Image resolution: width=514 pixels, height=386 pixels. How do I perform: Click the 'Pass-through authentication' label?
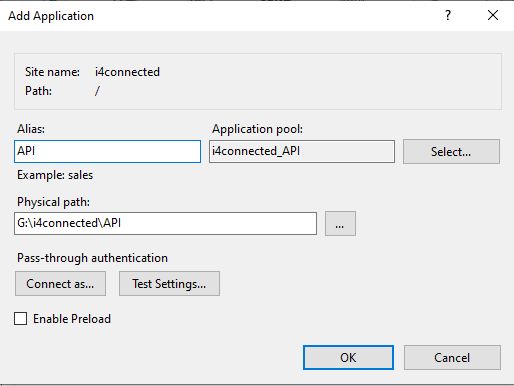coord(92,258)
